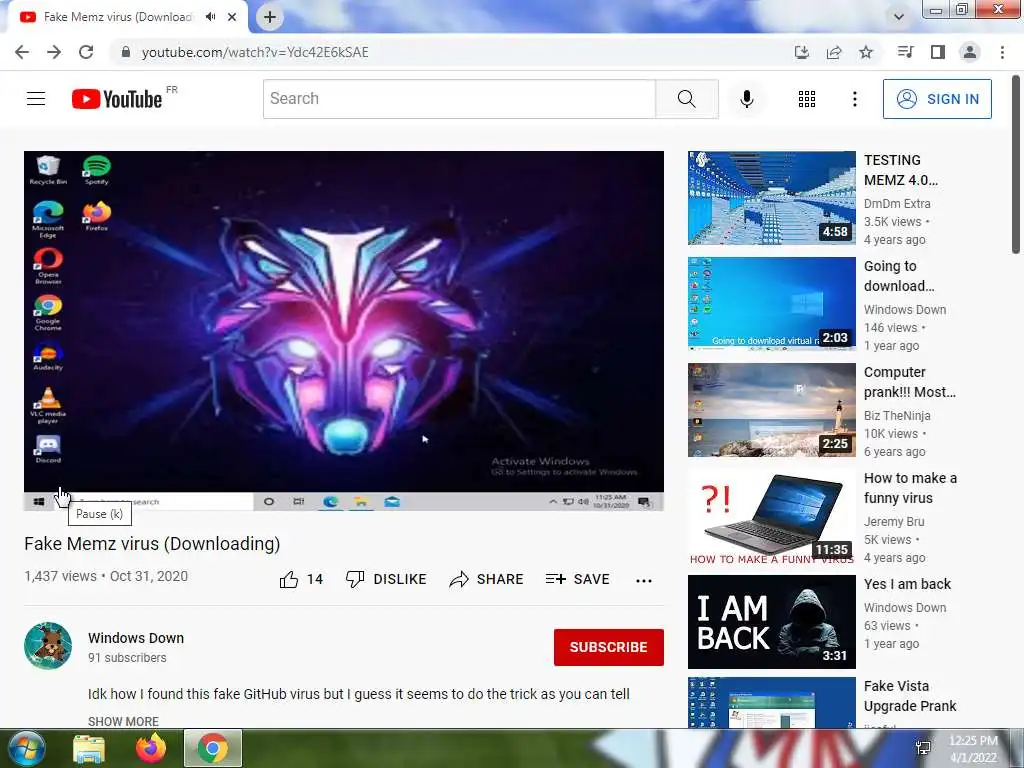Search with your voice via microphone icon
This screenshot has height=768, width=1024.
pyautogui.click(x=747, y=99)
